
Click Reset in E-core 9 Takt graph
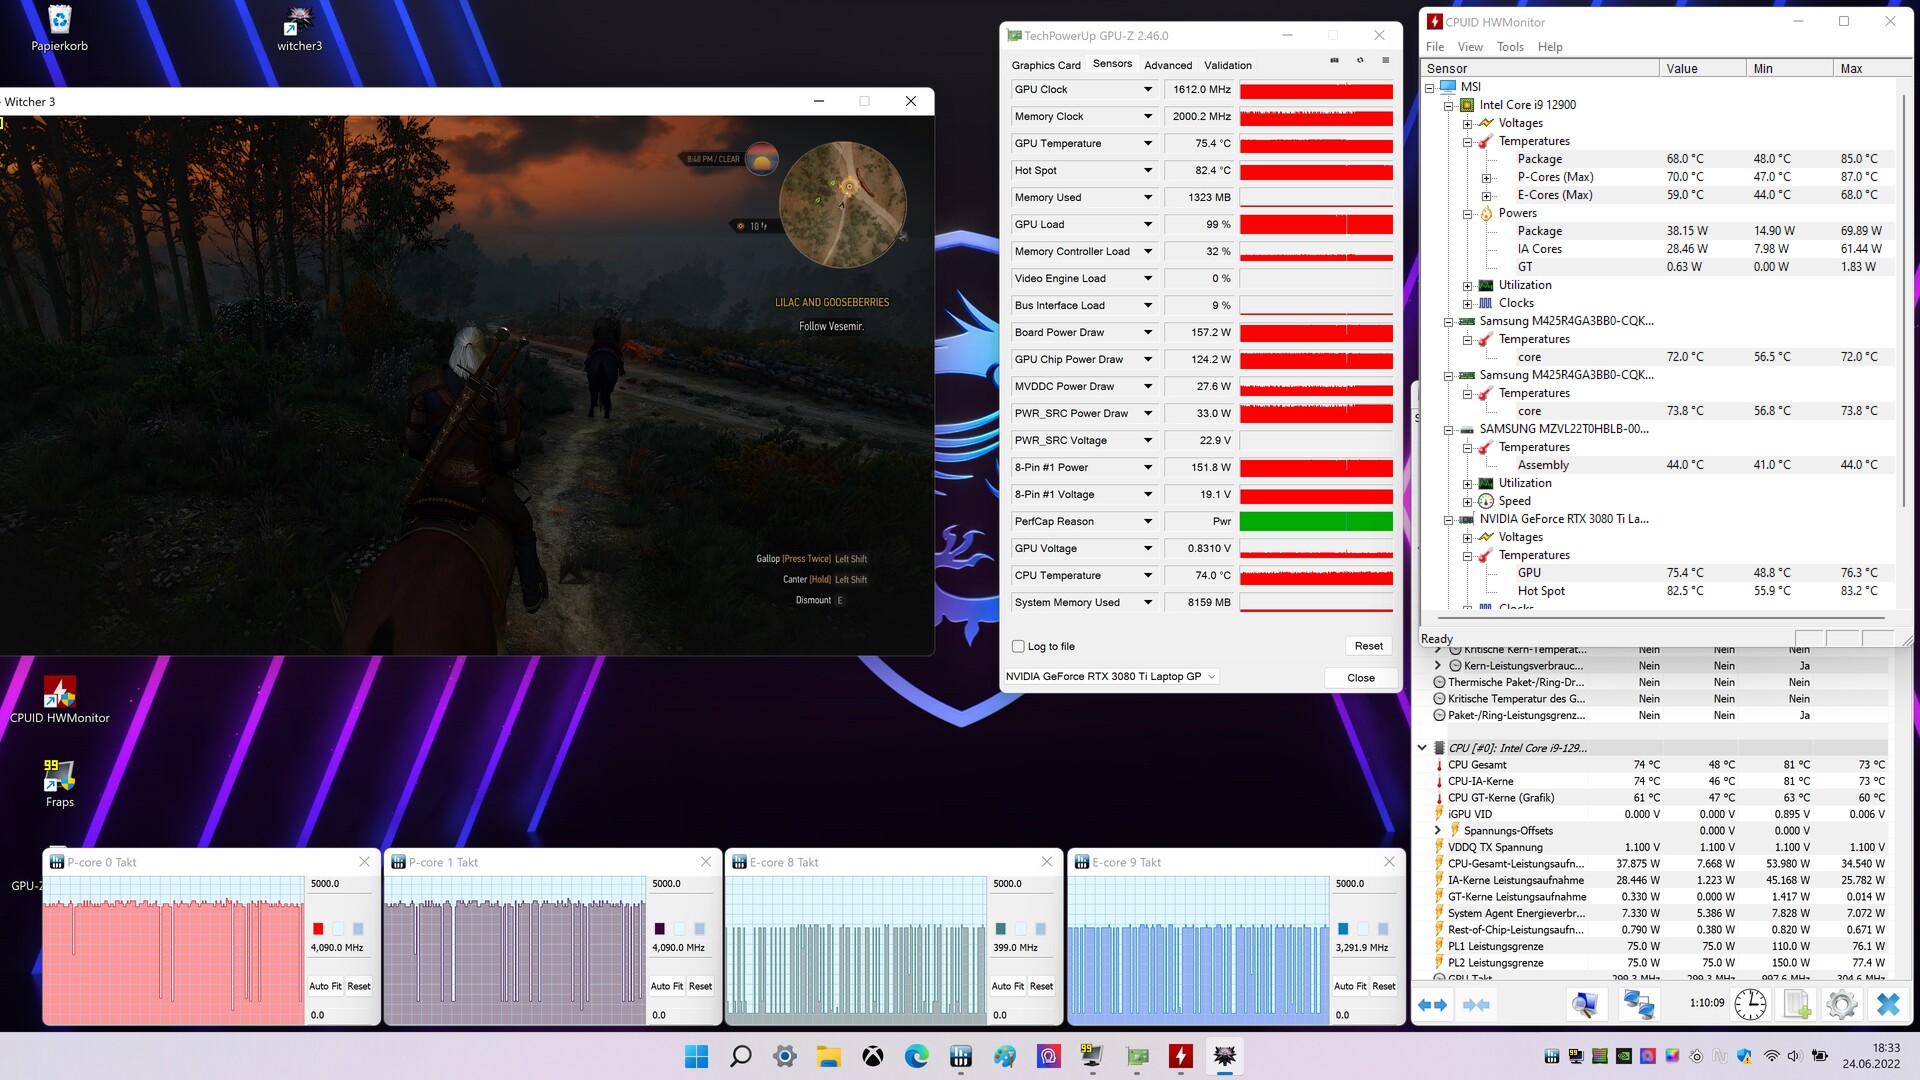(x=1383, y=986)
